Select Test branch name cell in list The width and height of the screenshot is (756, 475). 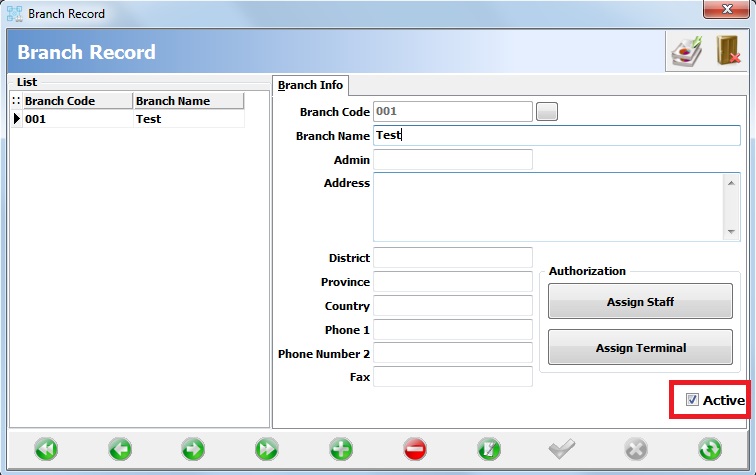click(189, 119)
